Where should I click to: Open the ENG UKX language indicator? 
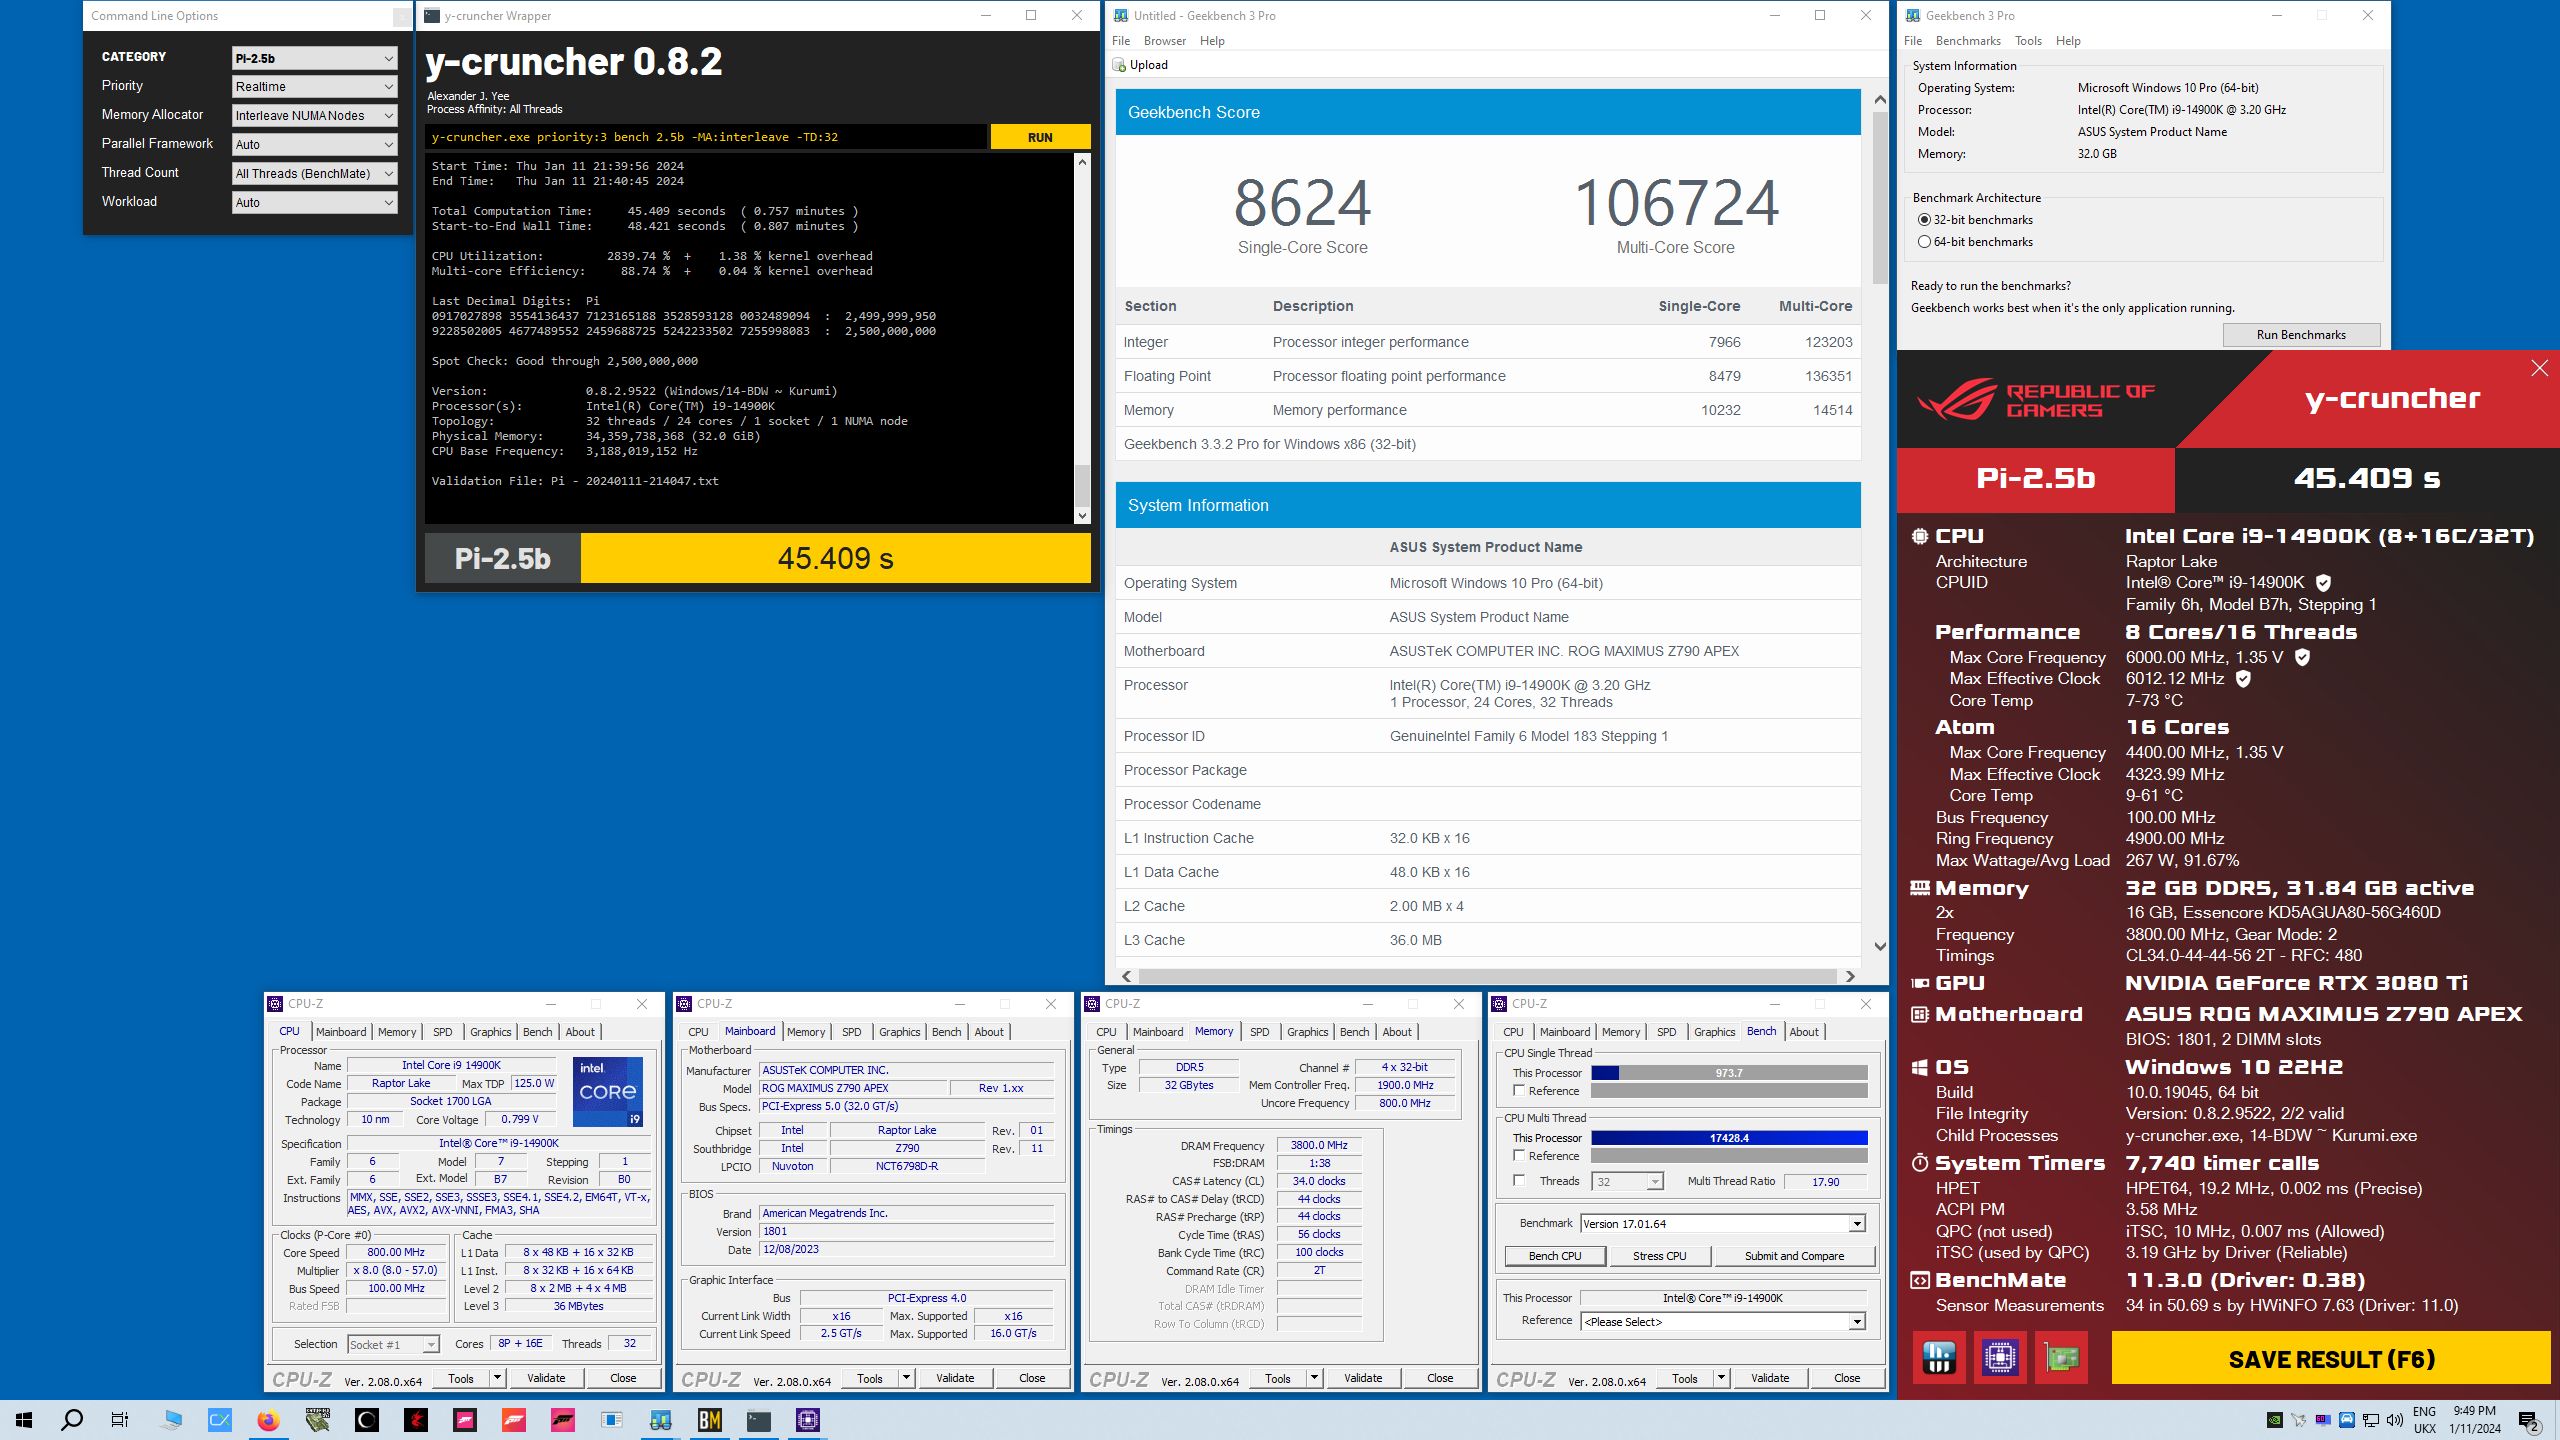(2424, 1420)
